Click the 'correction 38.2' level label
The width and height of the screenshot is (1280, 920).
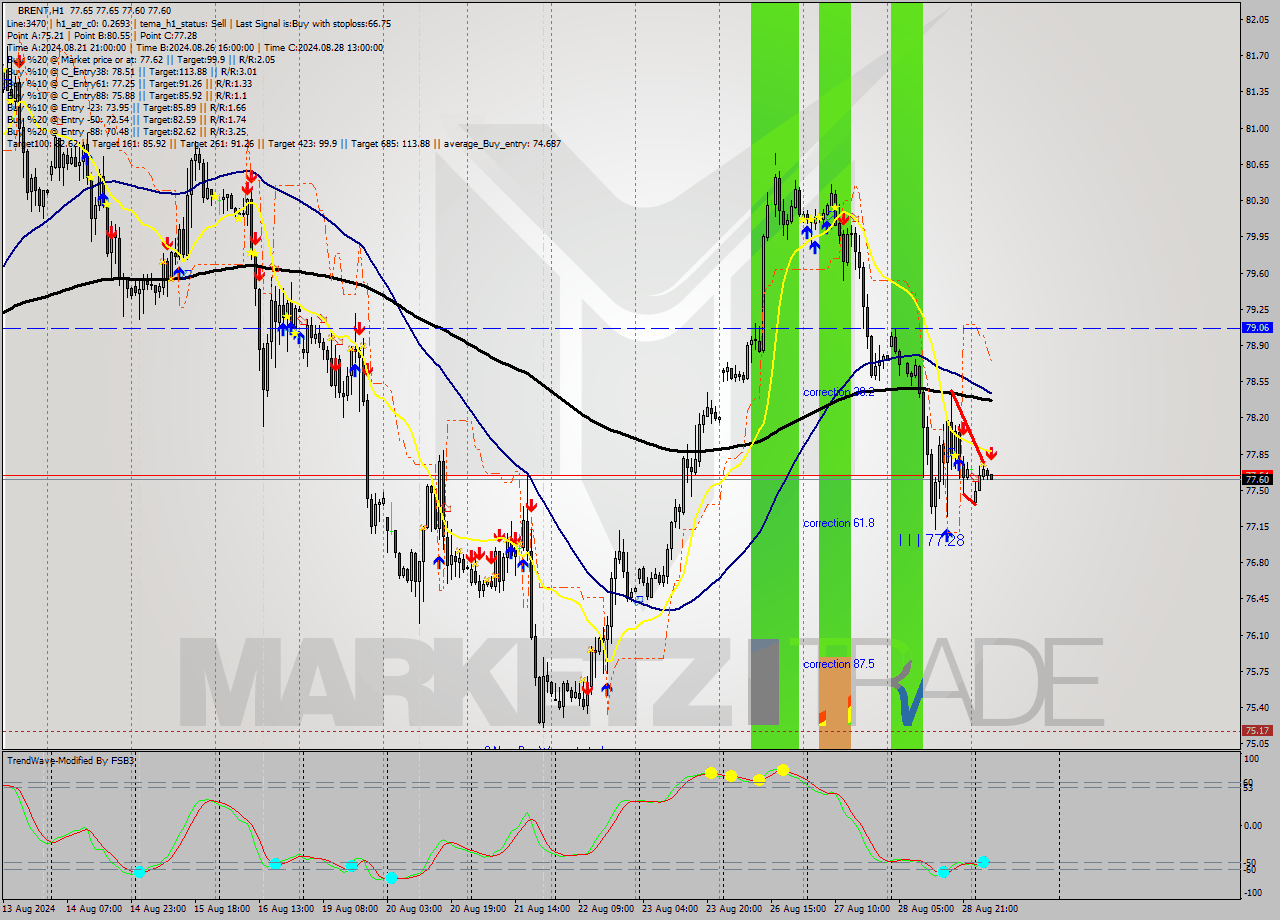[839, 392]
